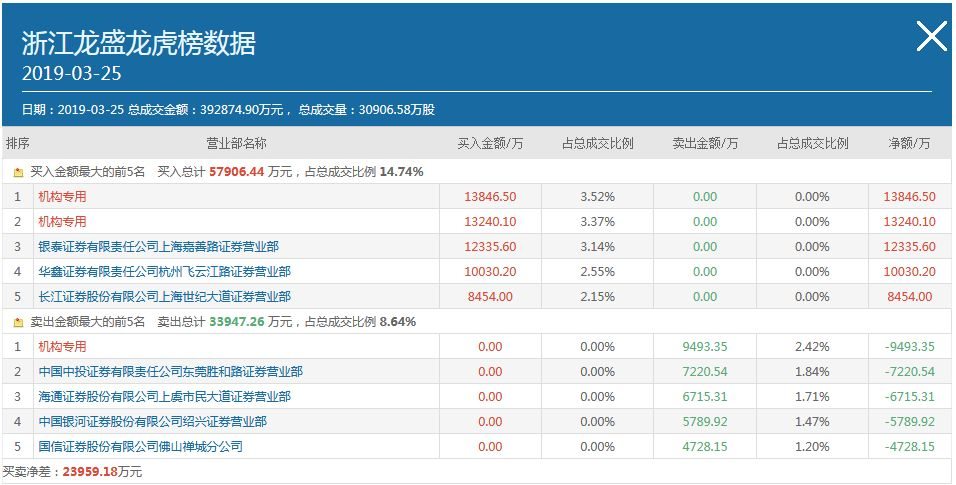Click the 1.47% sell proportion cell

(x=812, y=422)
